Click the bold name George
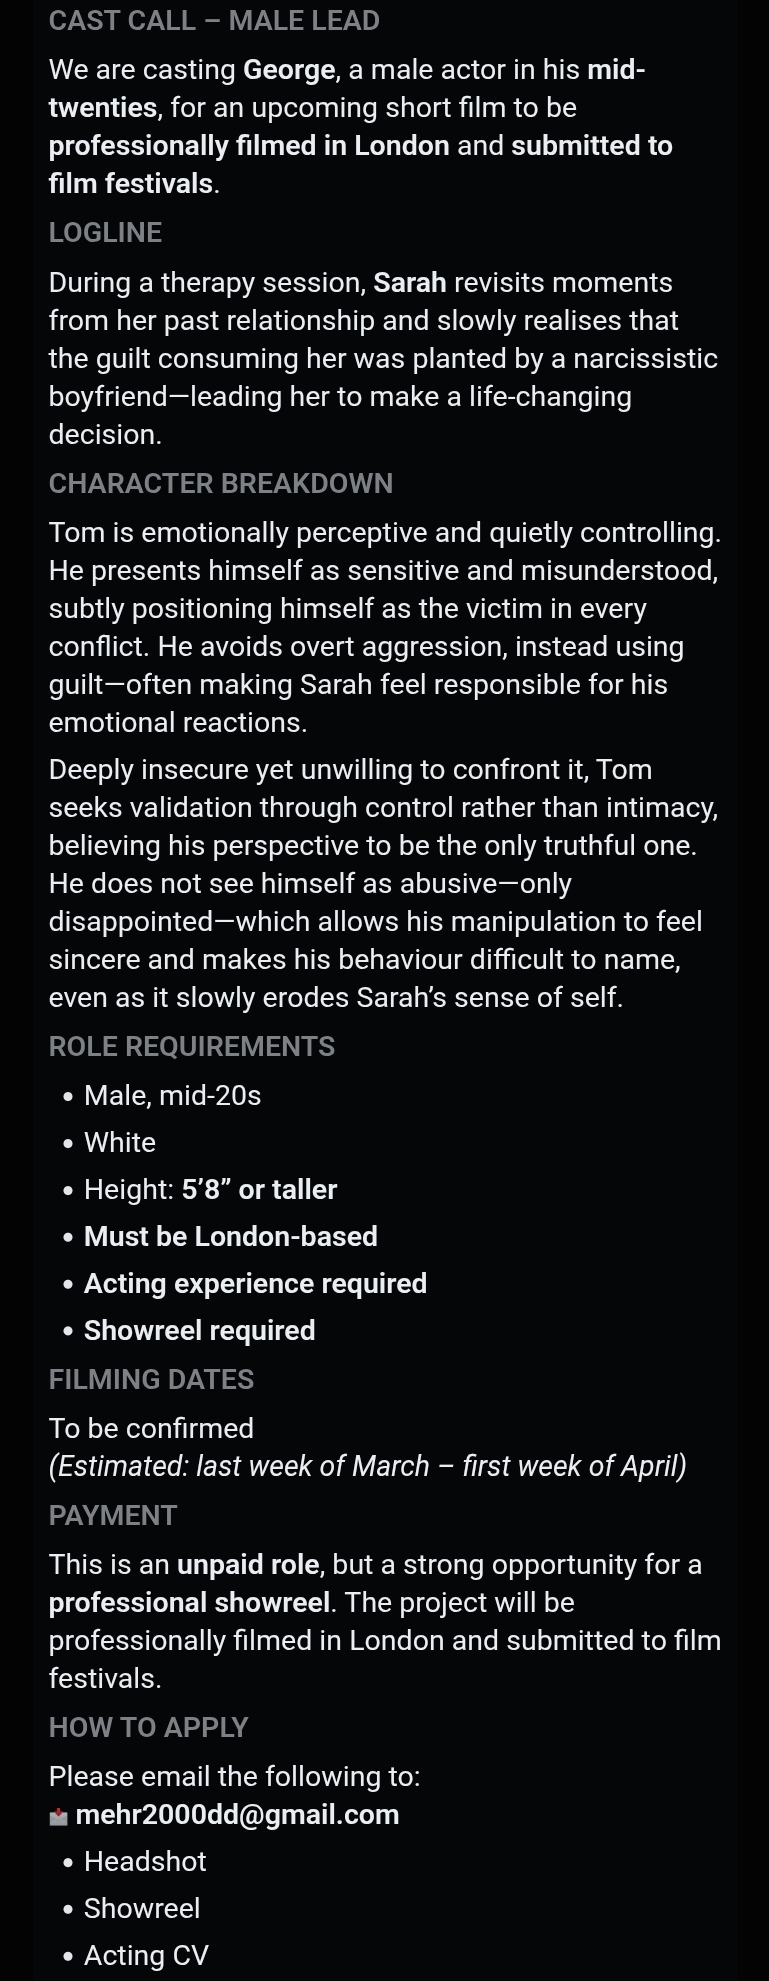 pos(289,69)
